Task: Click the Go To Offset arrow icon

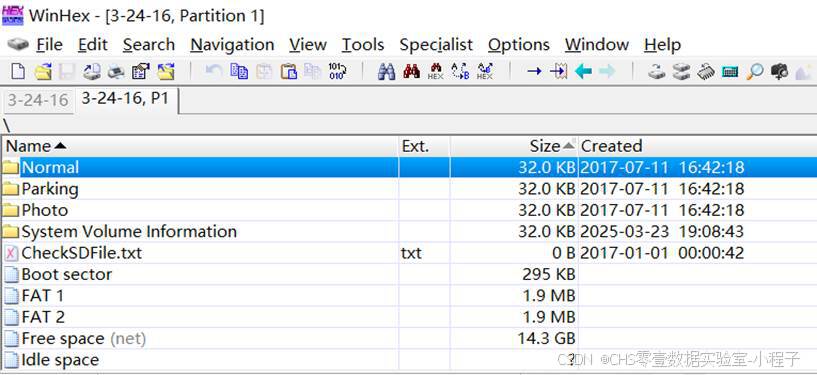Action: click(534, 71)
